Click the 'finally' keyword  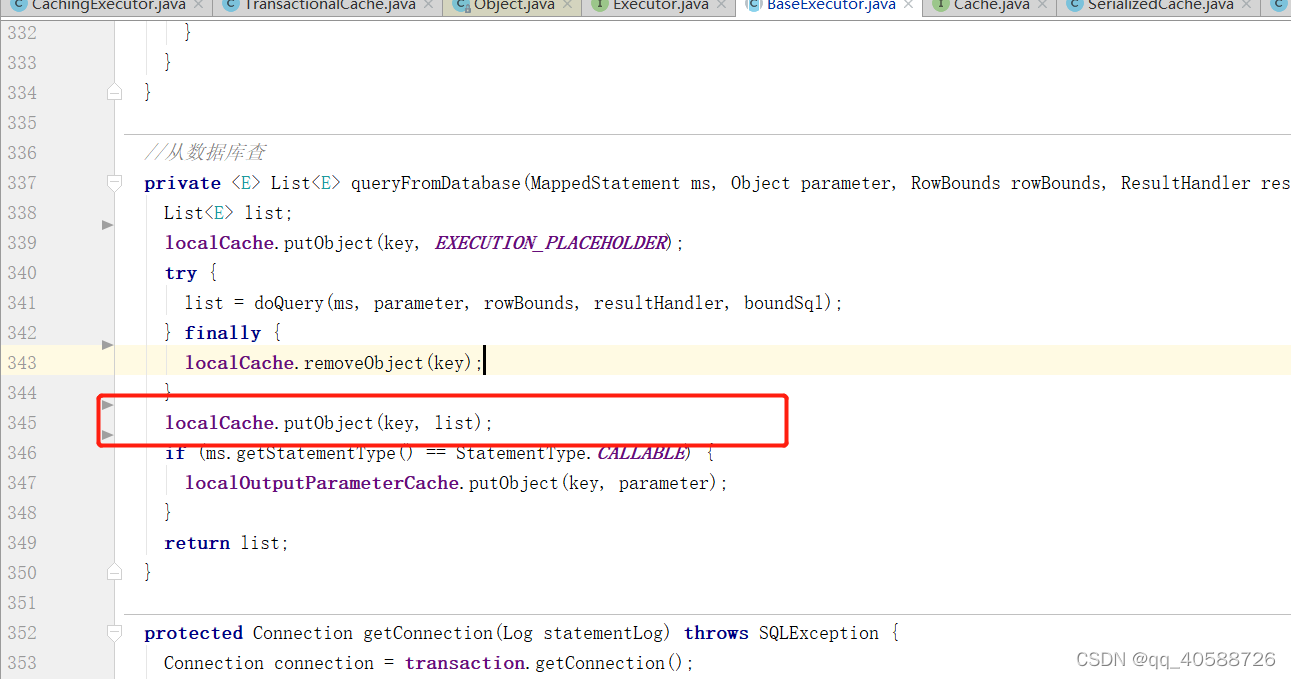[x=223, y=333]
